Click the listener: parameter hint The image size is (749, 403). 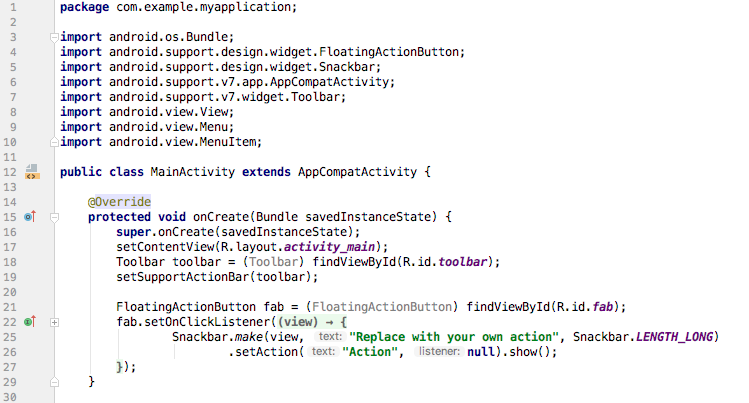(x=439, y=352)
